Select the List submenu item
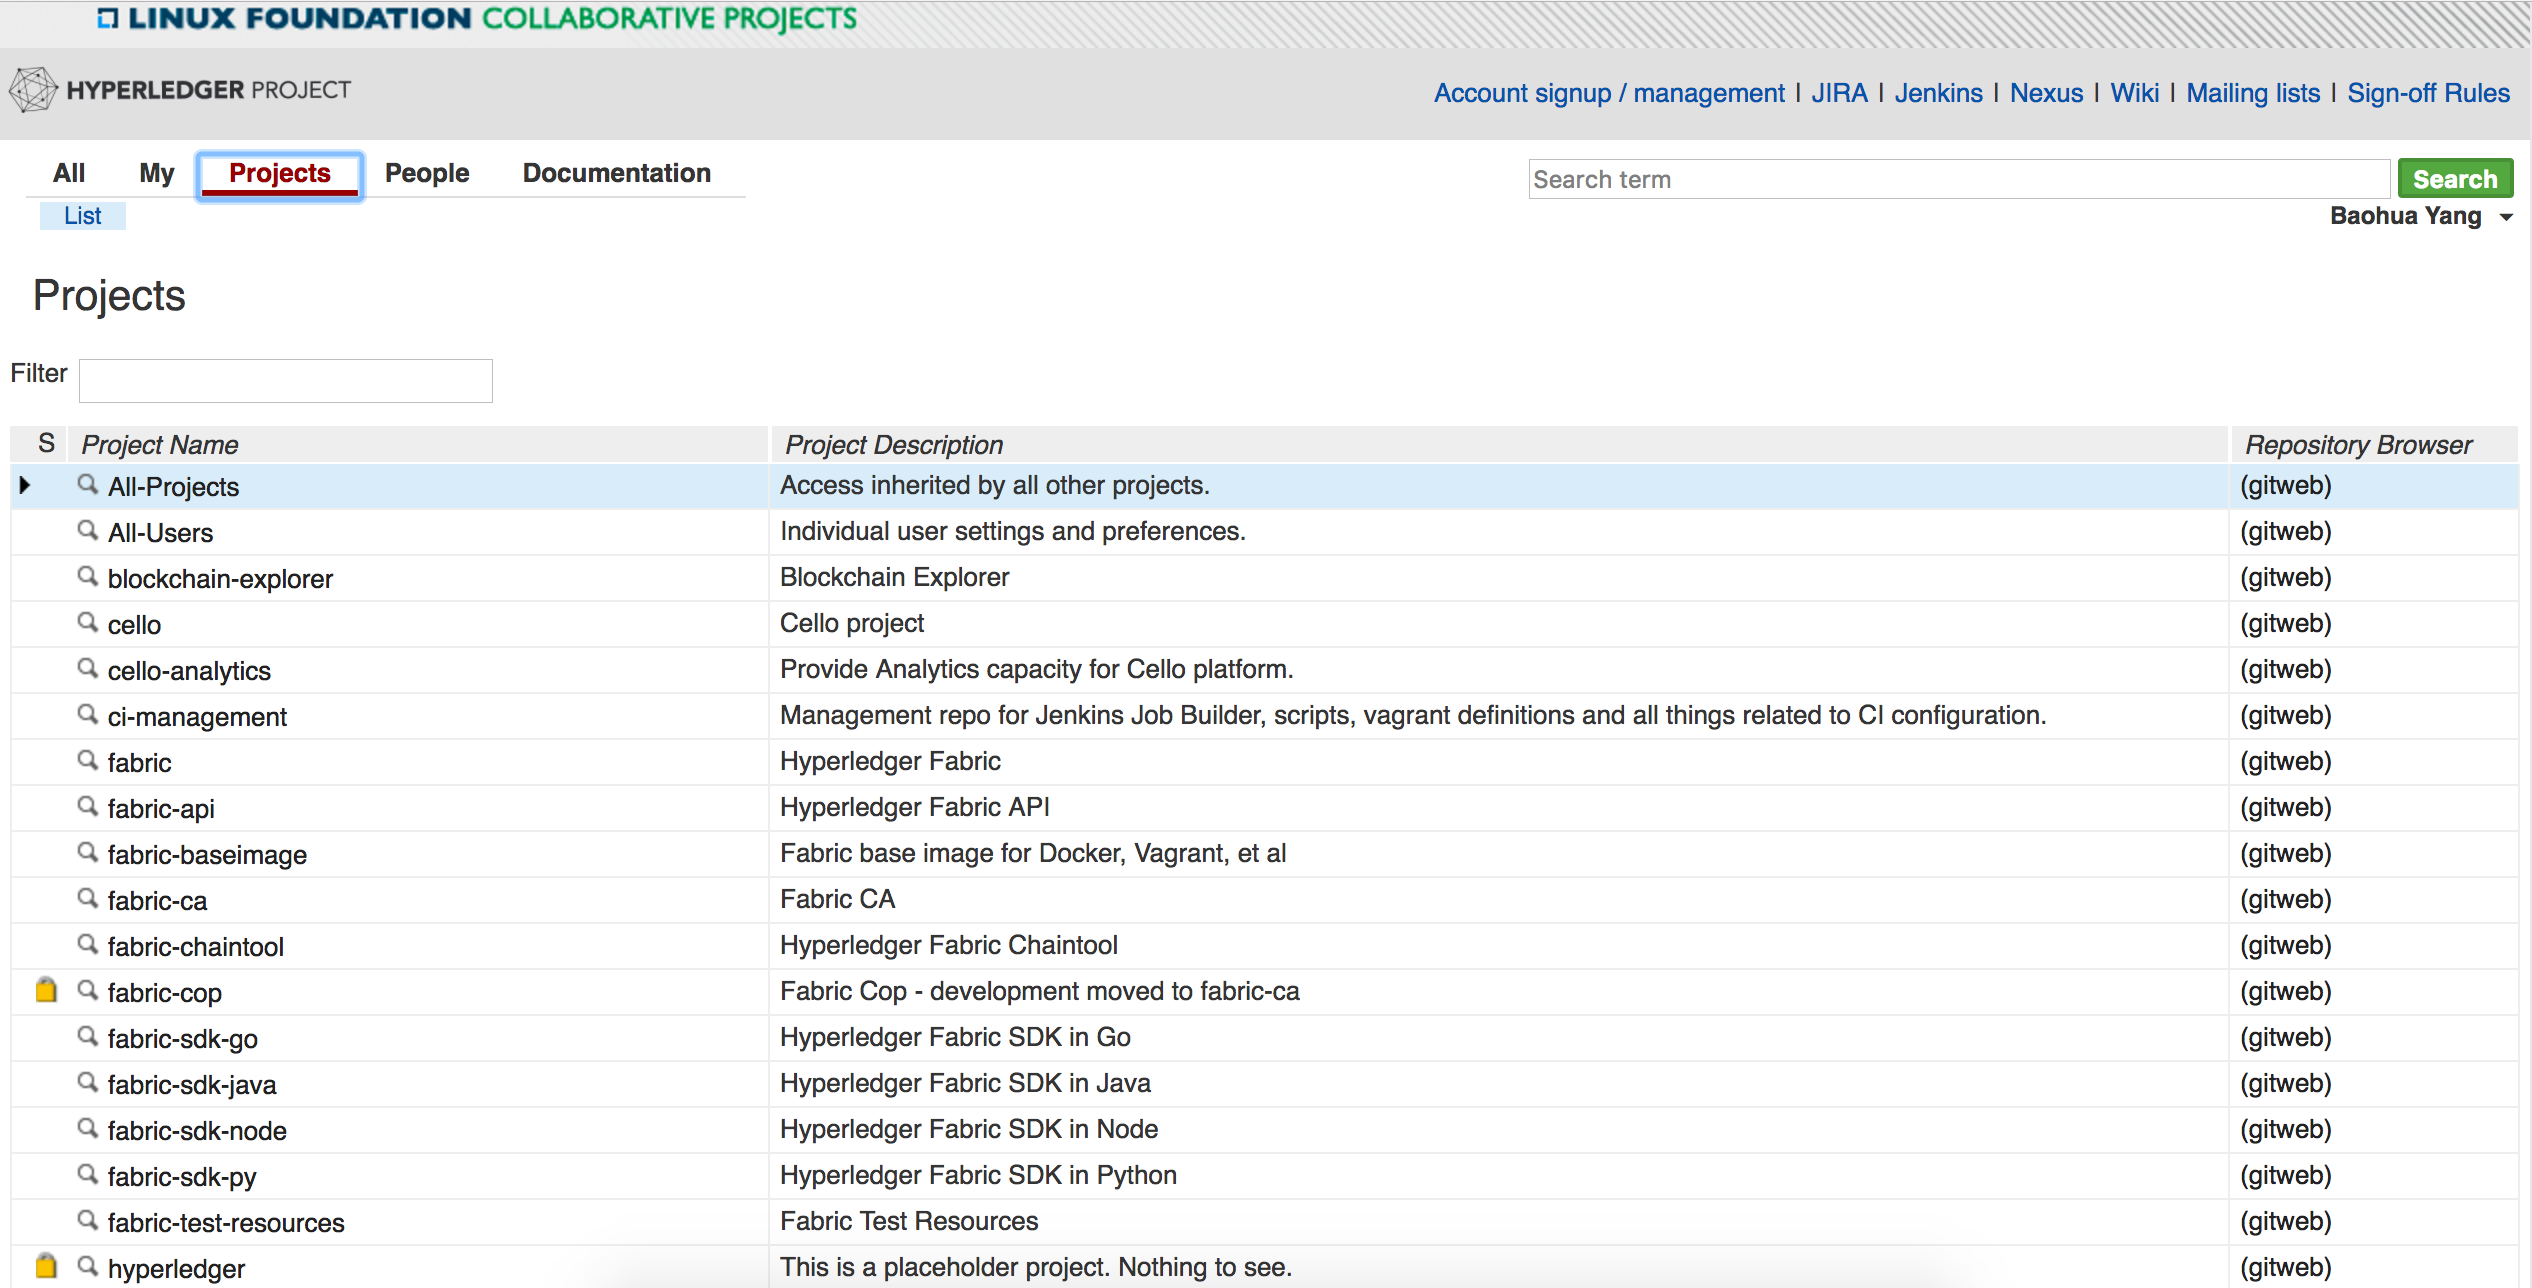 83,216
